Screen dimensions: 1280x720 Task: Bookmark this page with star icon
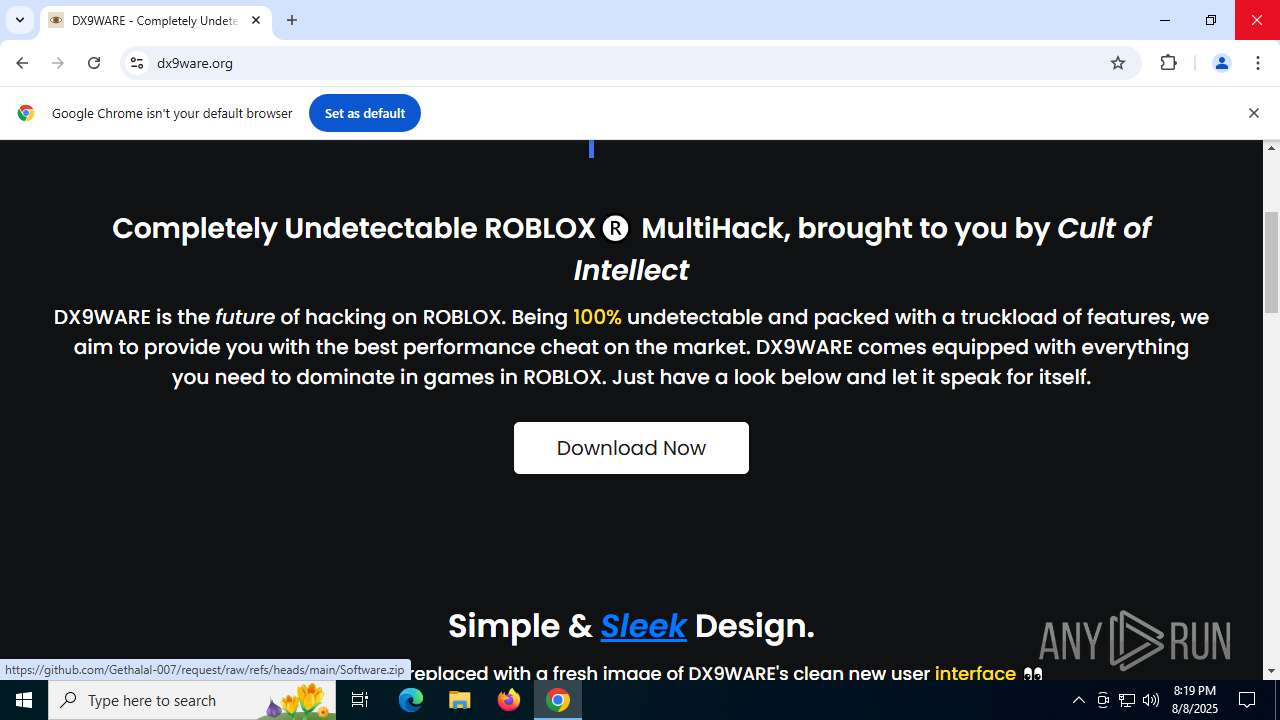(1118, 63)
